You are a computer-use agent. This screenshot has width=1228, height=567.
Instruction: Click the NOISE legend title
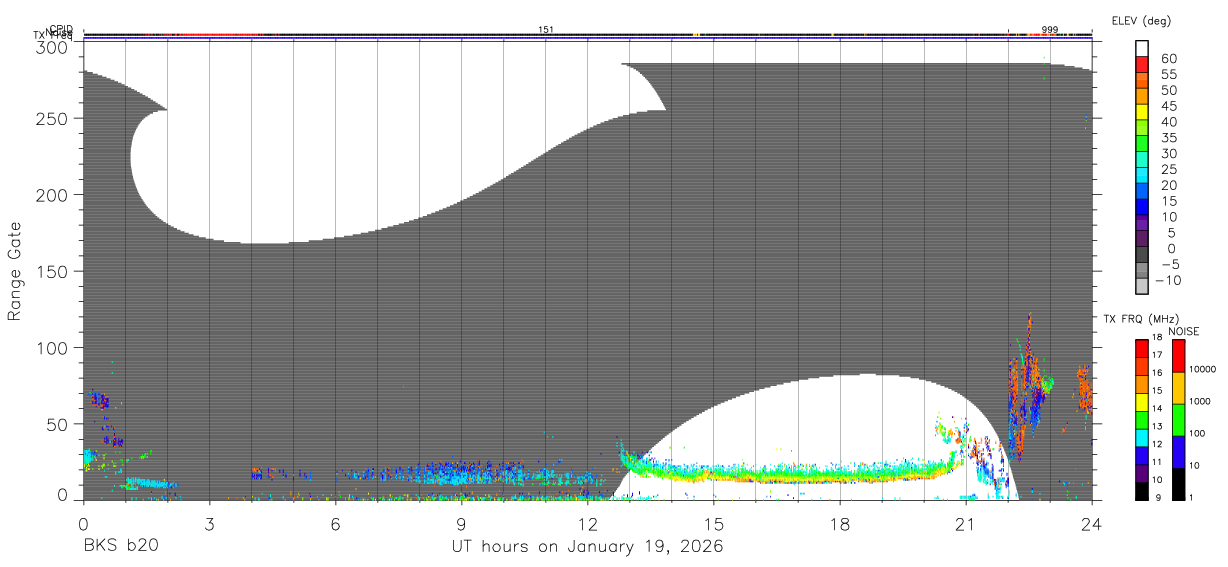pos(1184,331)
